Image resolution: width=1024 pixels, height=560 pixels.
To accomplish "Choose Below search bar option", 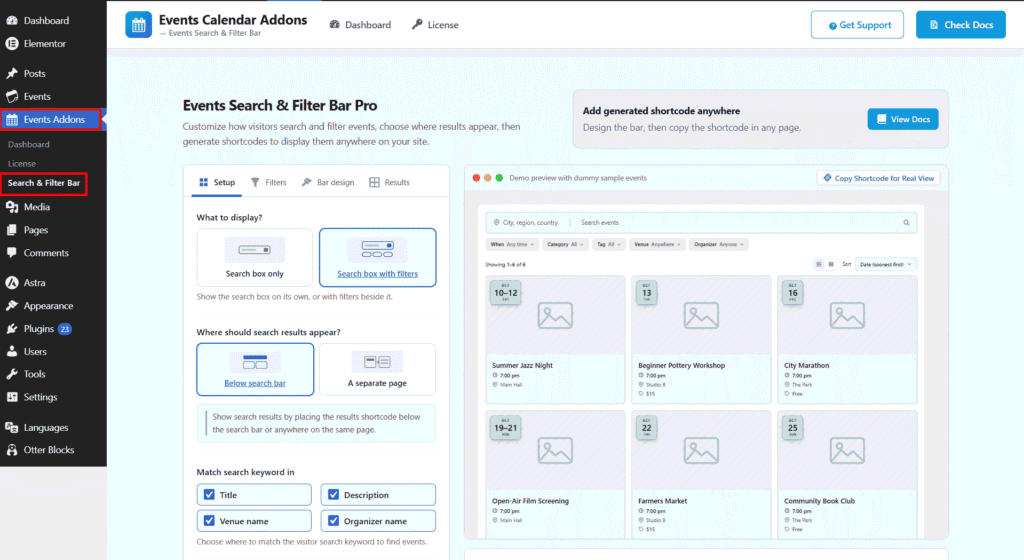I will click(255, 369).
